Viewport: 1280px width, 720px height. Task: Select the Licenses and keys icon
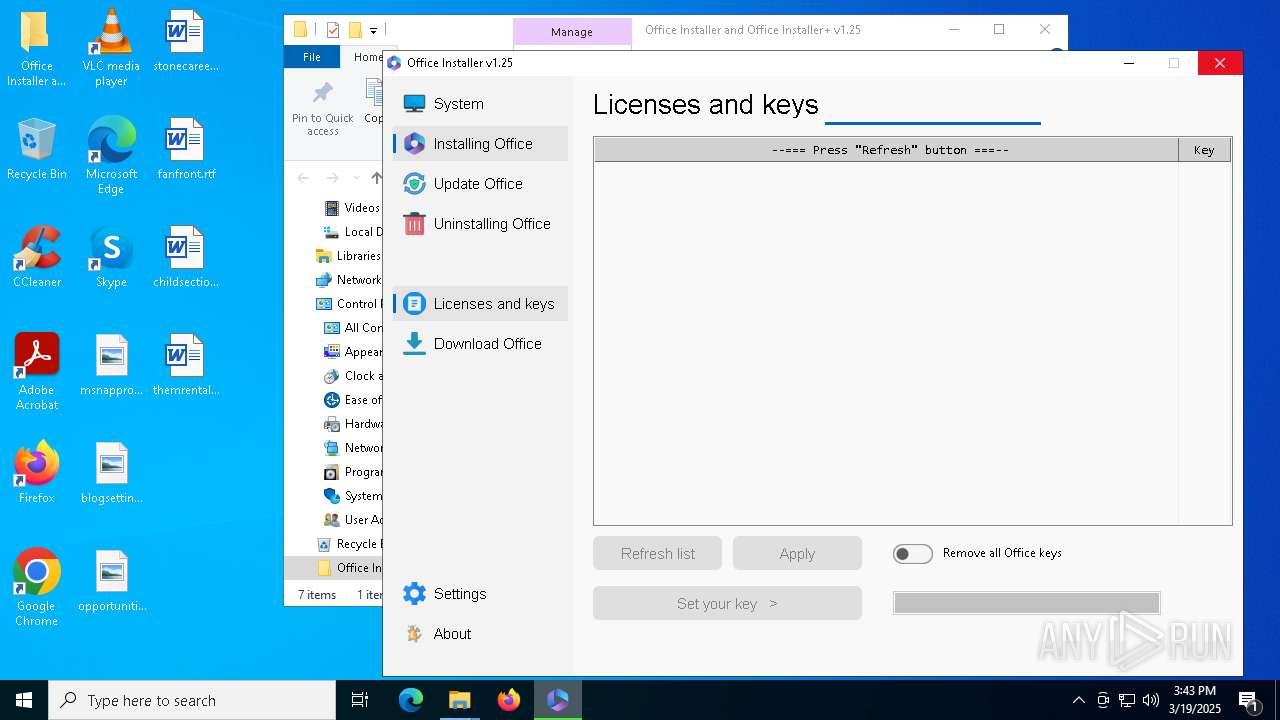click(414, 304)
